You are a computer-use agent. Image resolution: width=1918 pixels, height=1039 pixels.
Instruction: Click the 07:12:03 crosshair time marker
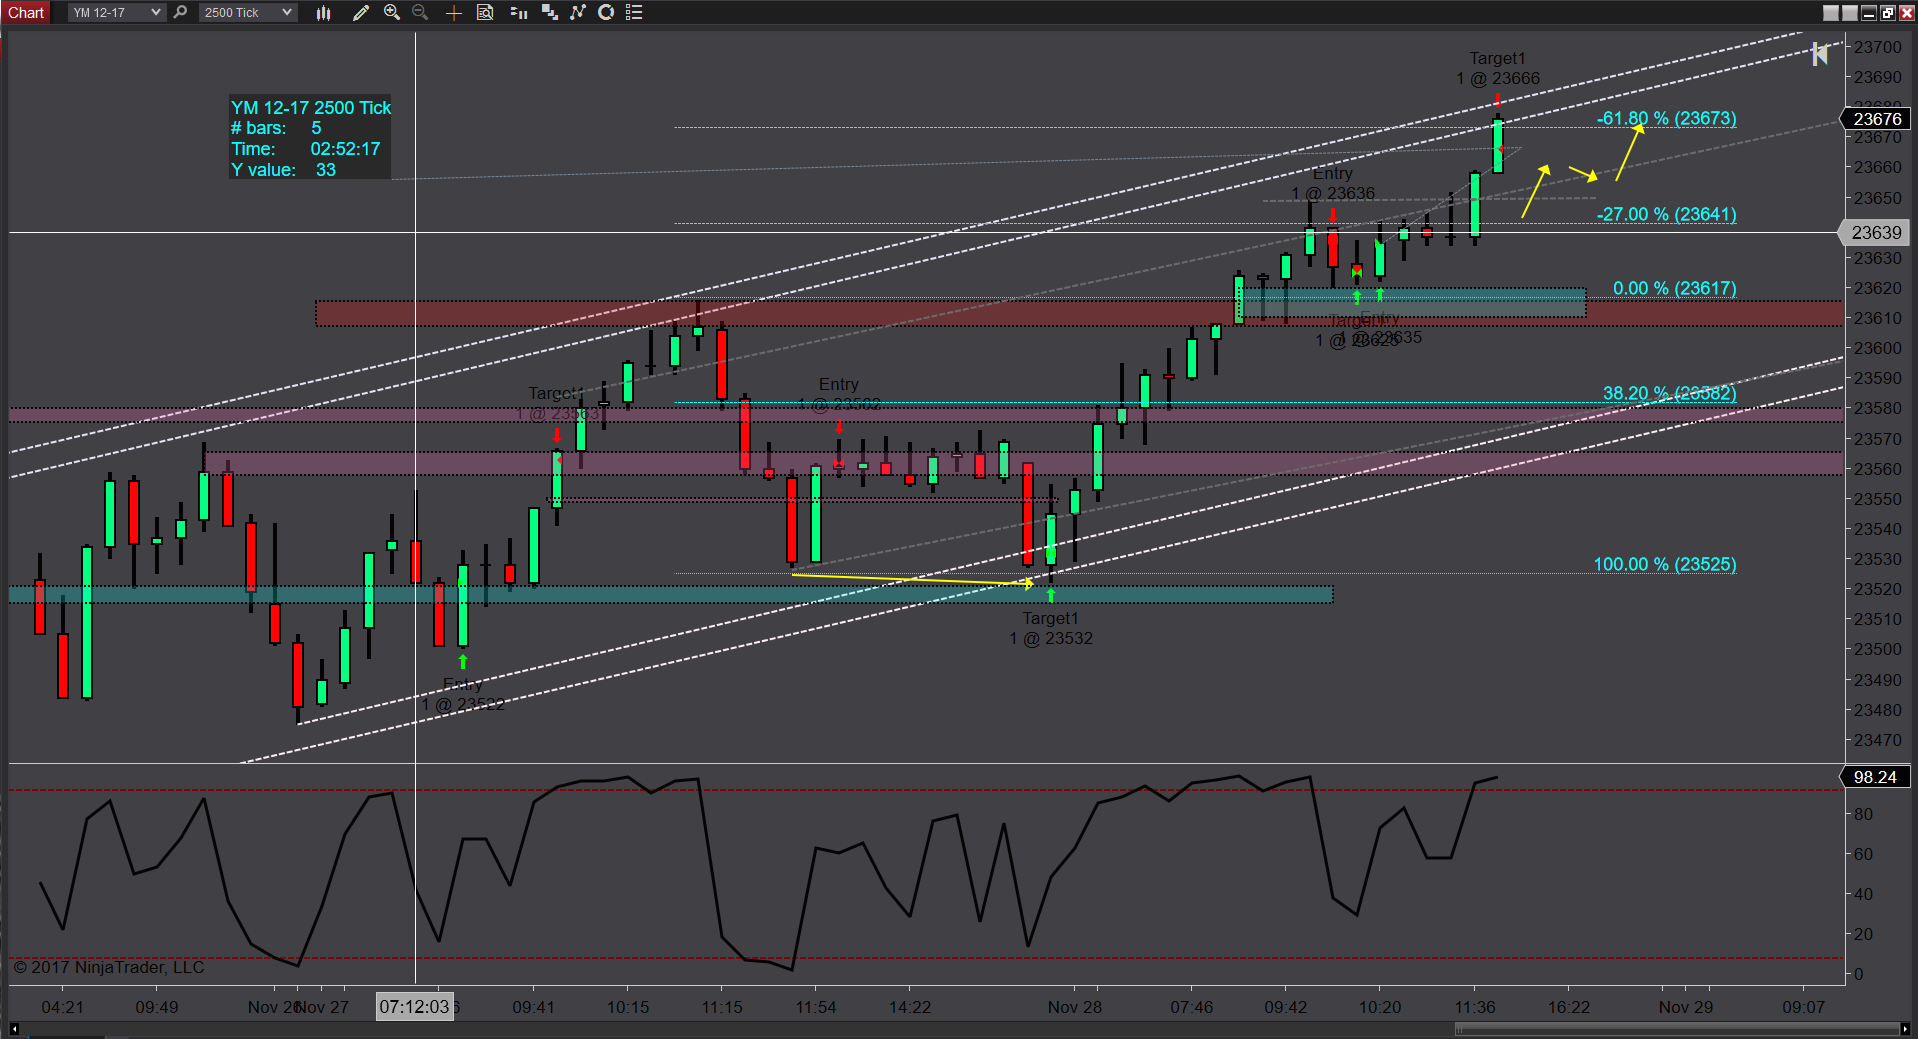pyautogui.click(x=414, y=1006)
